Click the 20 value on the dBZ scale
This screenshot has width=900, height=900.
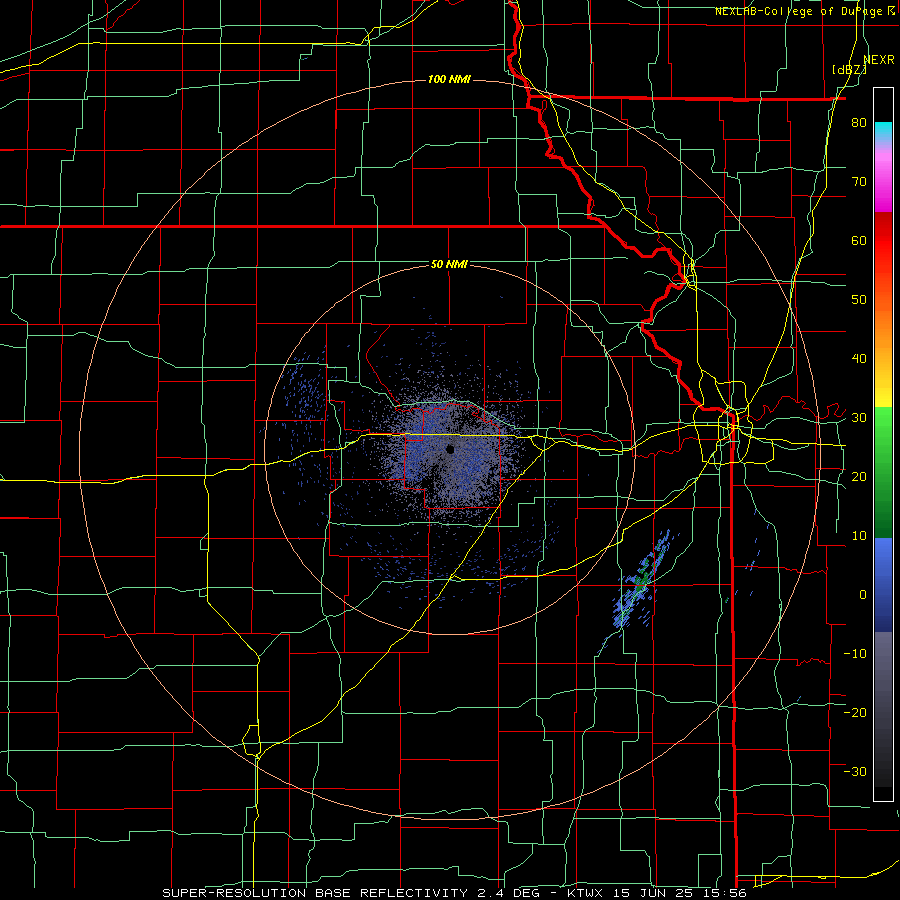tap(859, 477)
